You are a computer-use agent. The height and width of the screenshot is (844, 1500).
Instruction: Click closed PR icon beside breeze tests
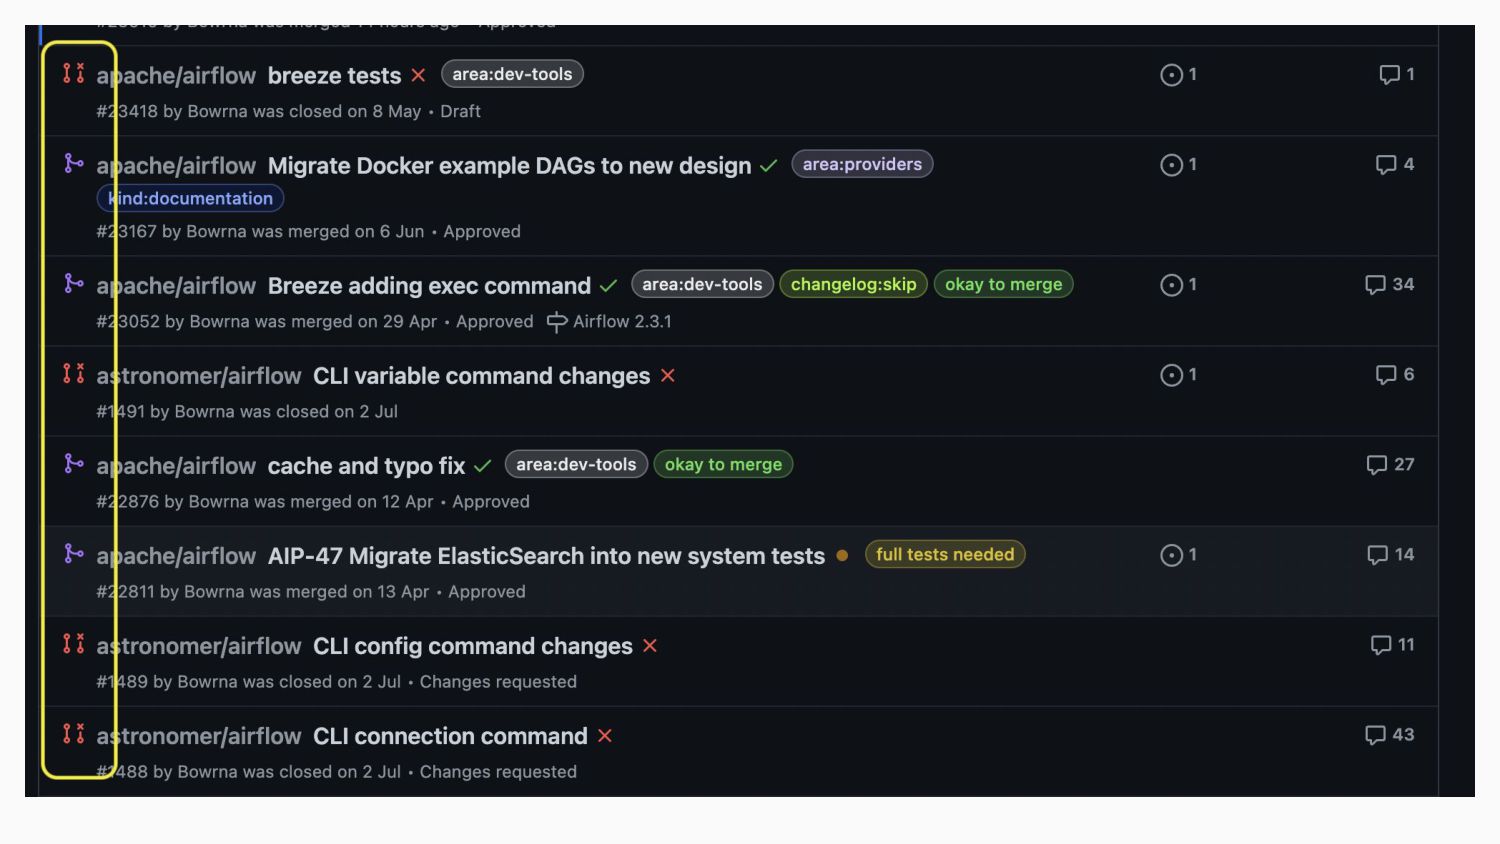(73, 73)
